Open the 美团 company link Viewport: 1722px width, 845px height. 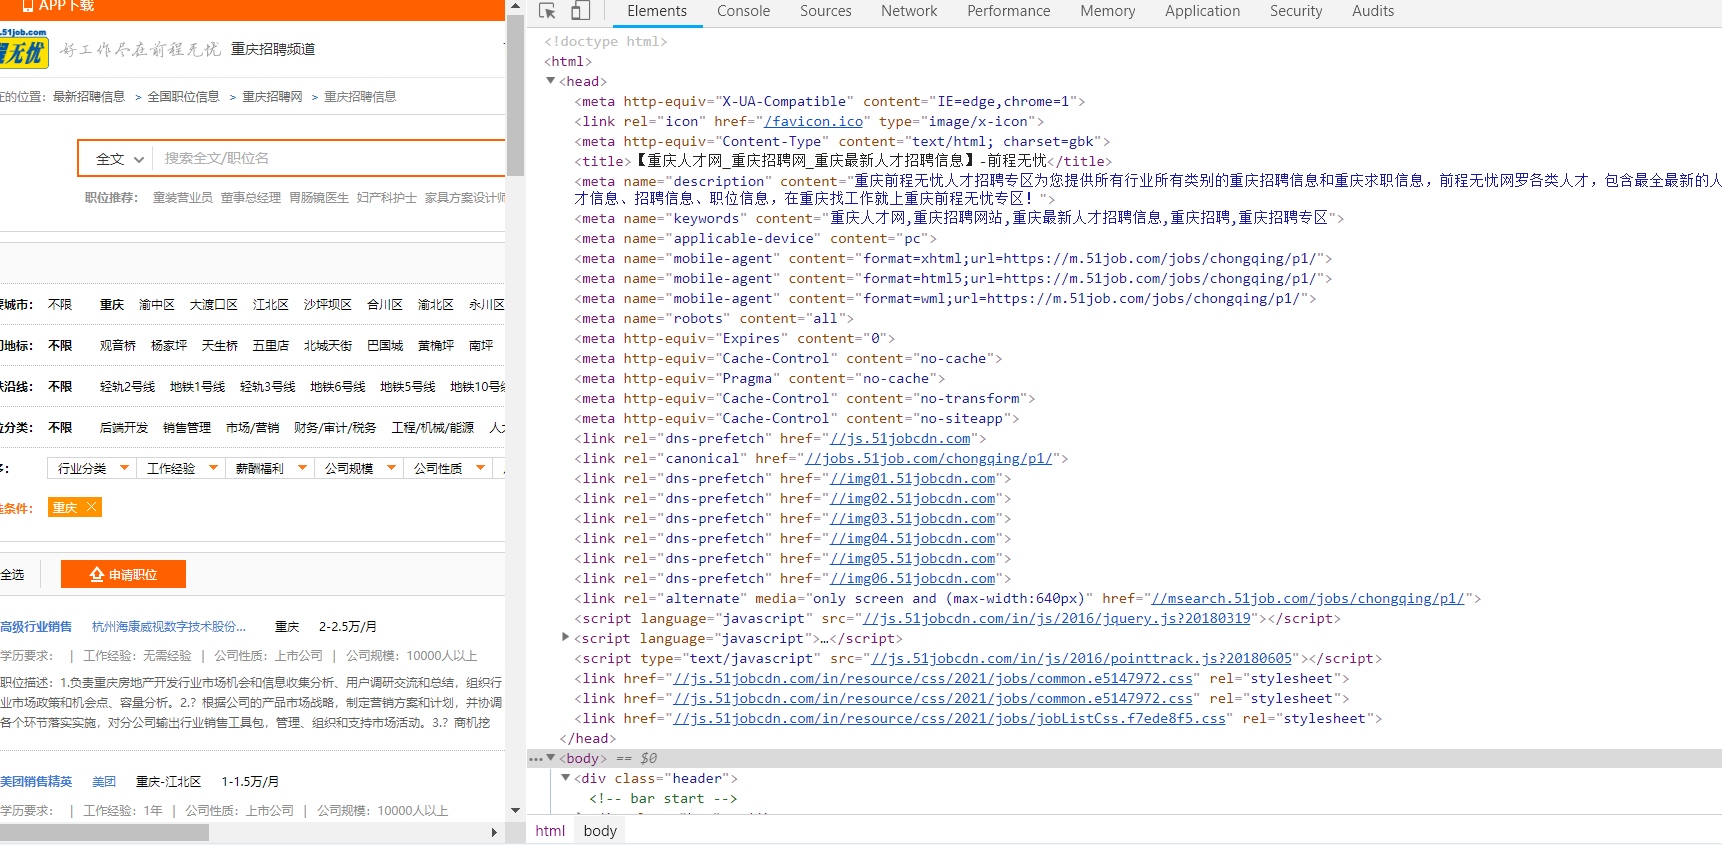pyautogui.click(x=104, y=782)
